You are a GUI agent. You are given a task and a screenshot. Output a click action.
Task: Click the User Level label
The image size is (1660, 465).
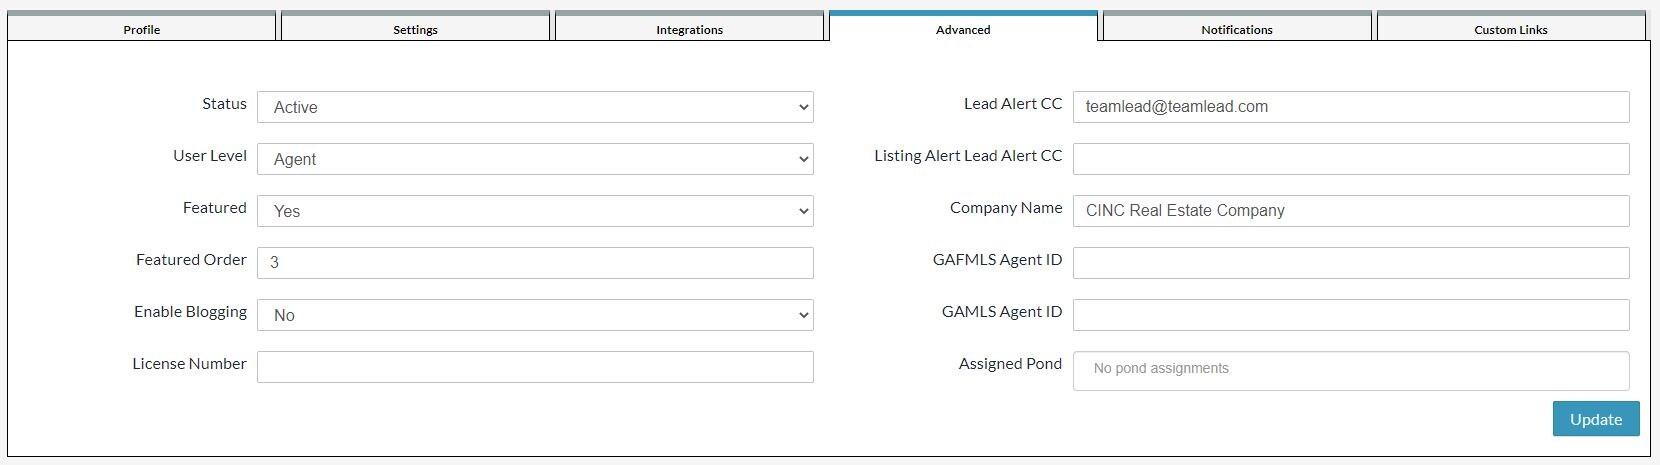(210, 156)
